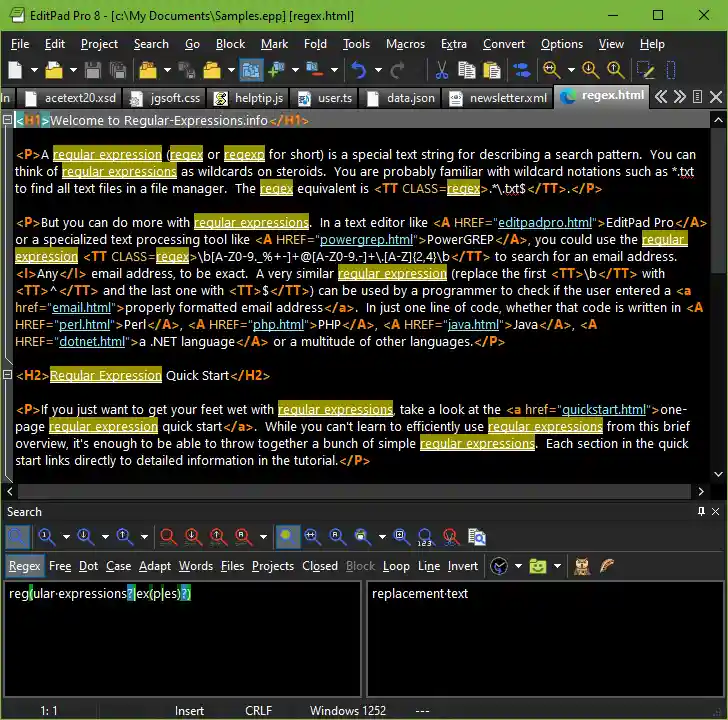Toggle the Case sensitive option

pyautogui.click(x=118, y=566)
